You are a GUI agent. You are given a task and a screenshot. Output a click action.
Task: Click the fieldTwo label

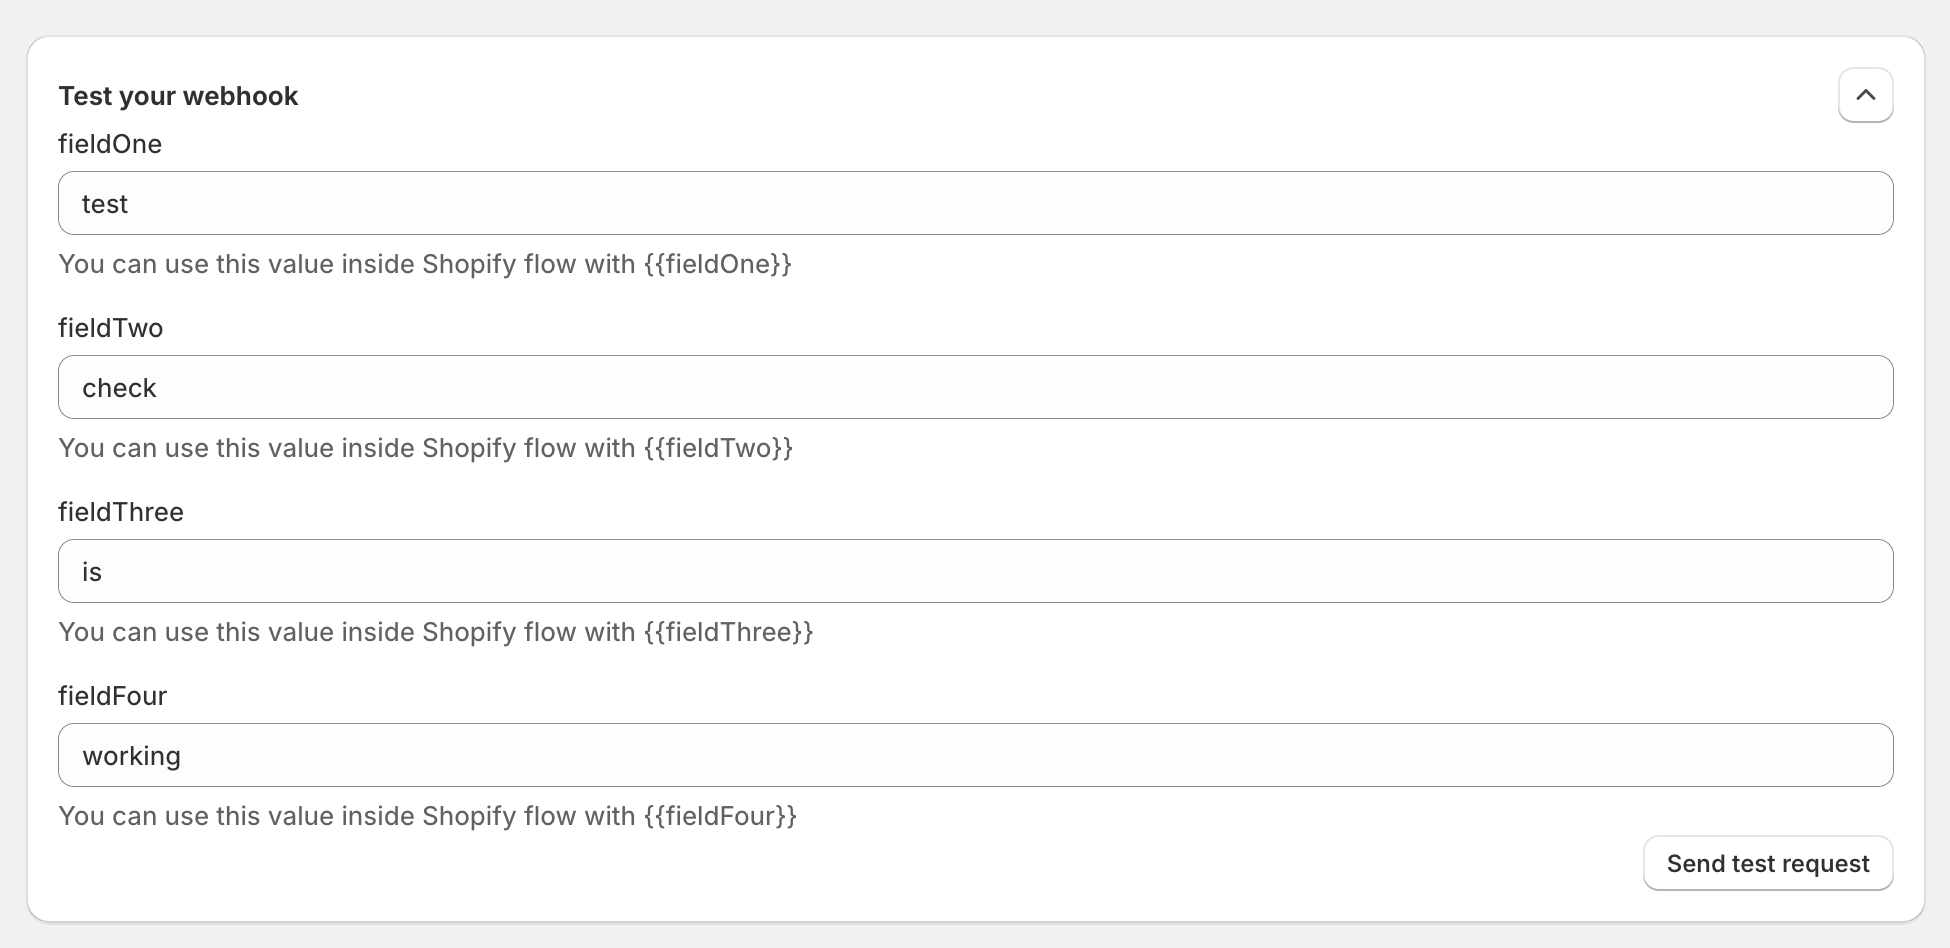pos(111,328)
